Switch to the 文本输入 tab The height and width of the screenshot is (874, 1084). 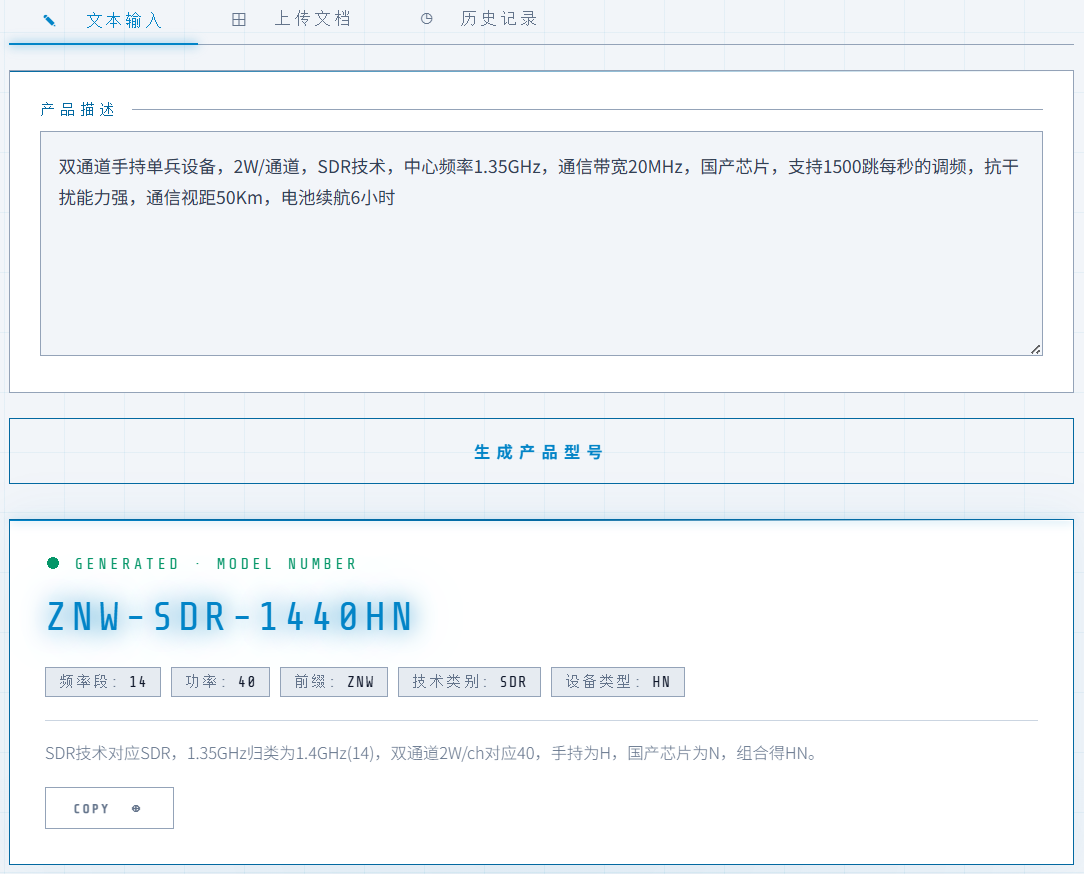(104, 21)
